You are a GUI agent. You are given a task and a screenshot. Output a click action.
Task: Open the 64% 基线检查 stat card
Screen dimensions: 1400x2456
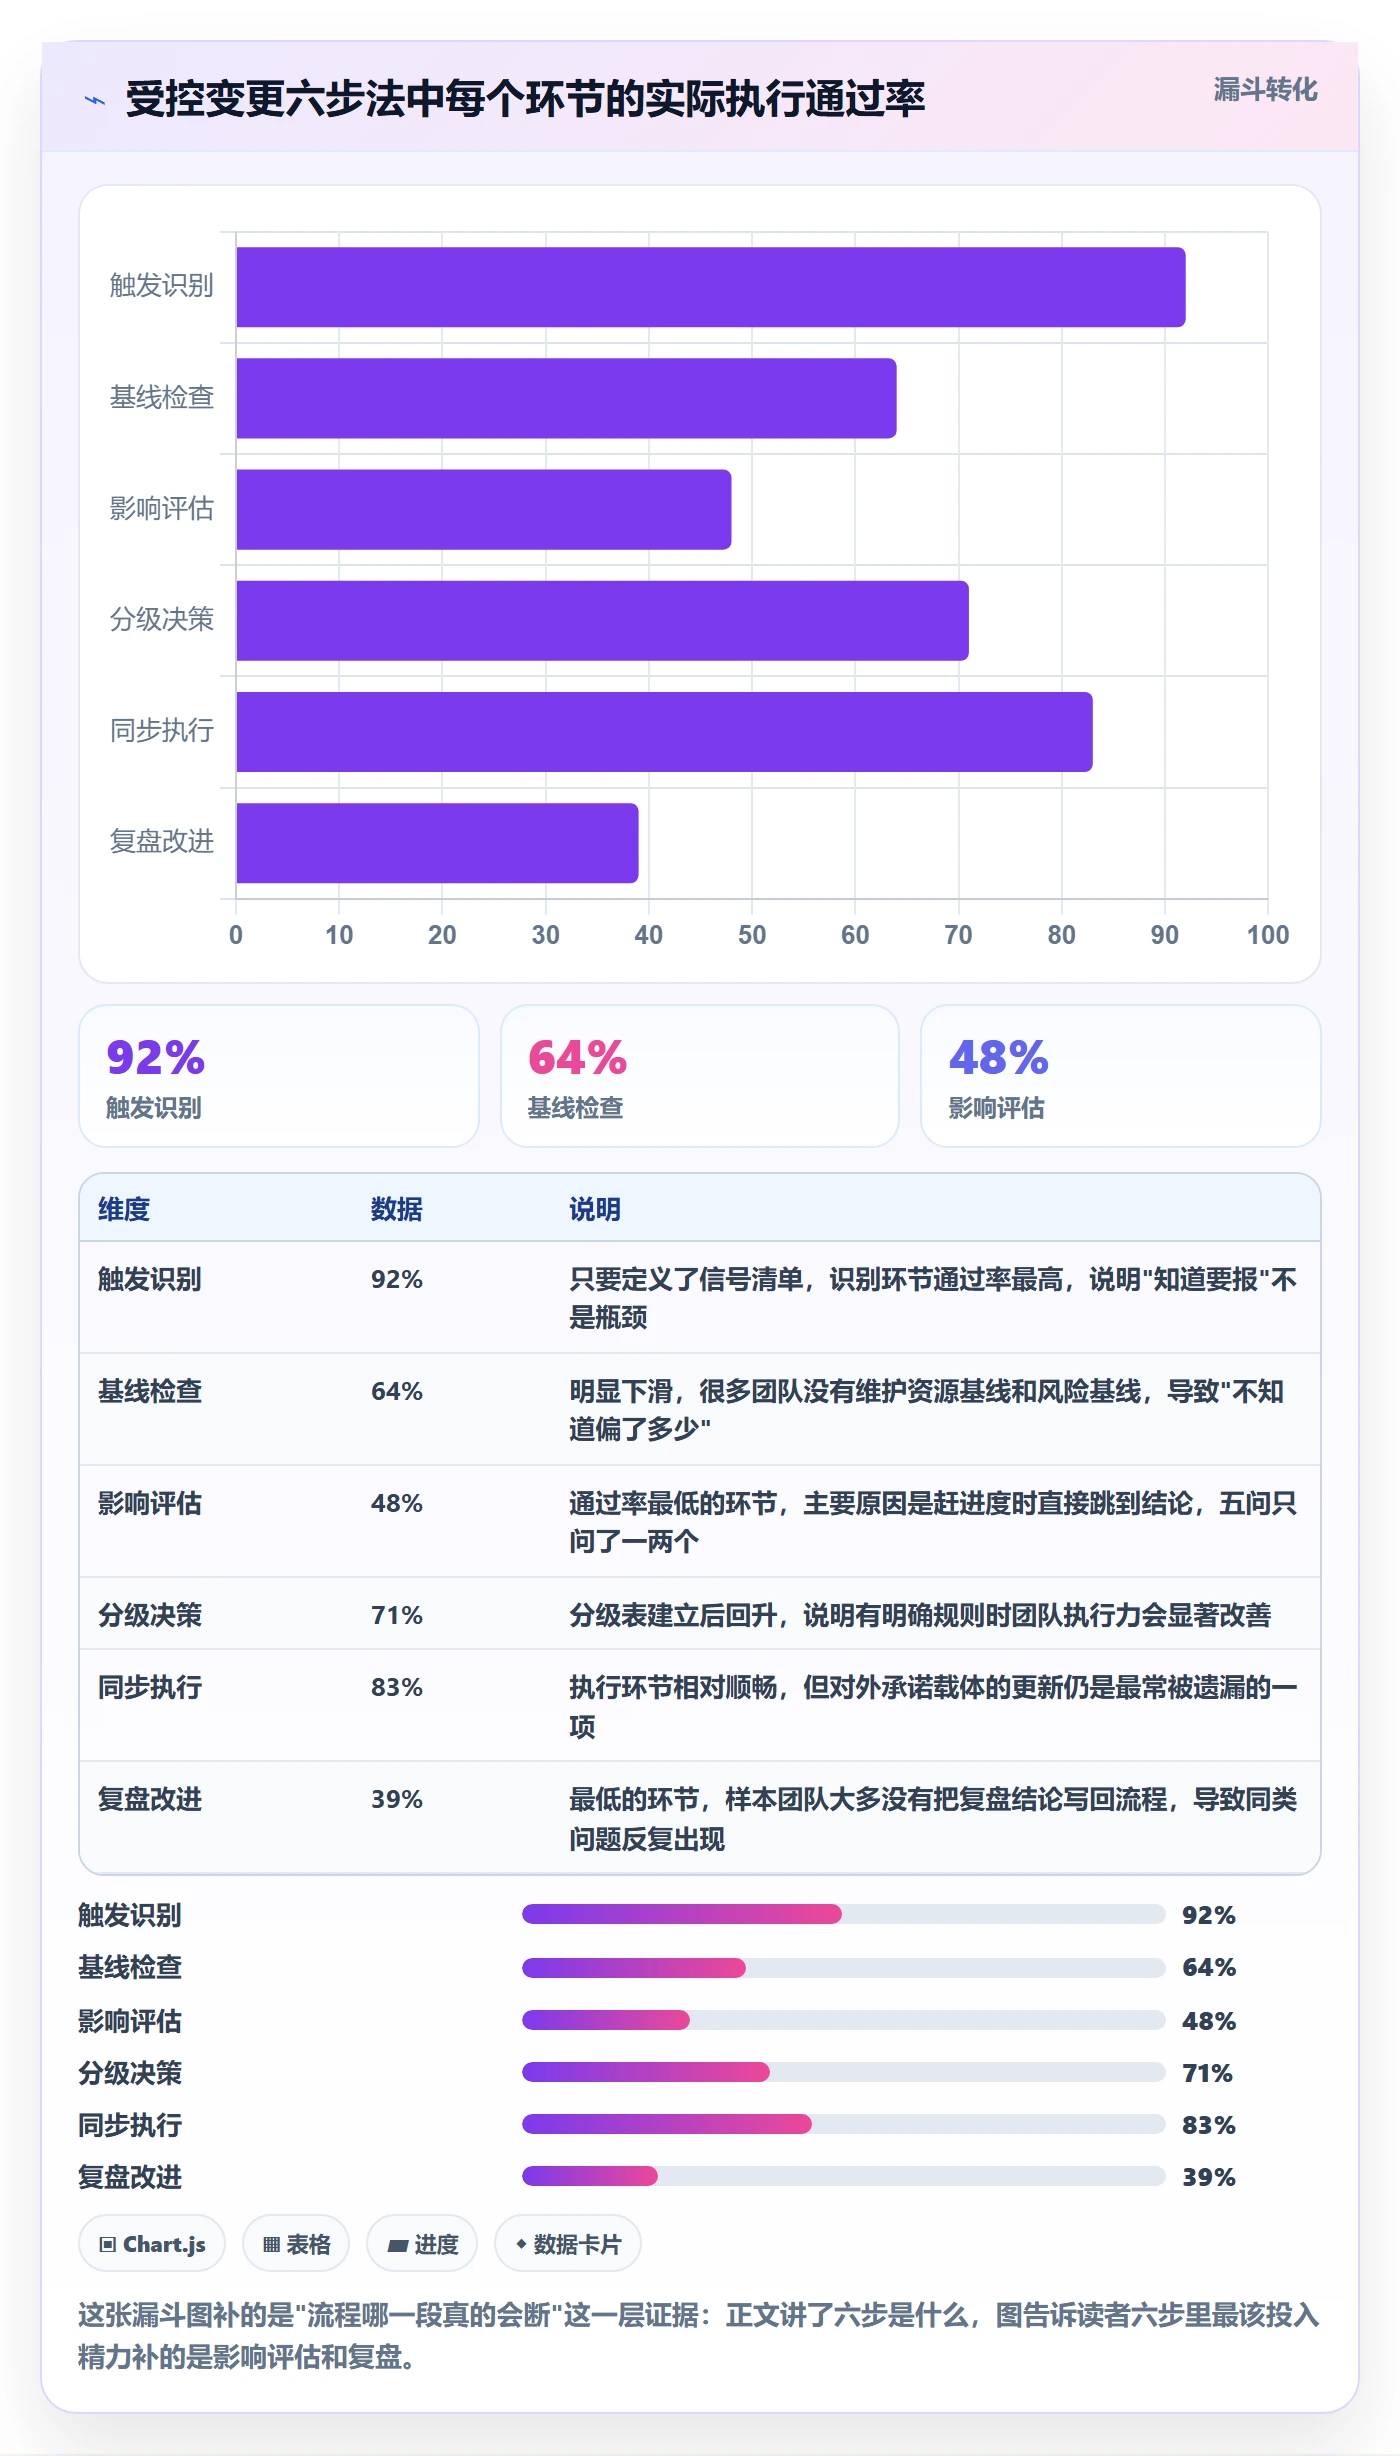click(700, 1076)
